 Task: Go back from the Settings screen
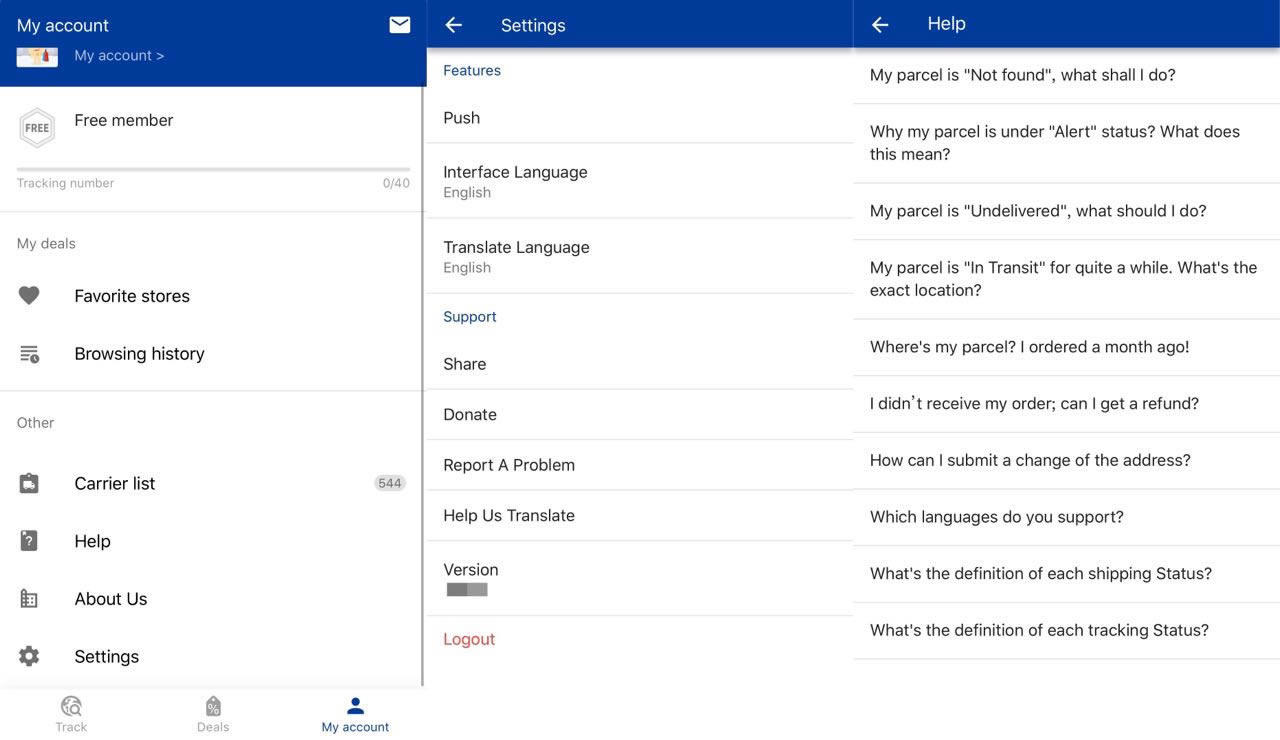[x=454, y=25]
